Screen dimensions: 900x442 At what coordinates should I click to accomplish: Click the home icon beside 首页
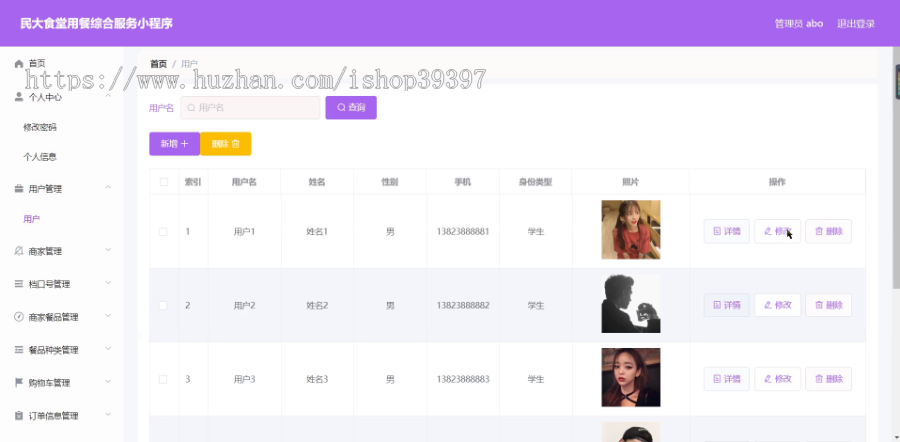click(19, 64)
